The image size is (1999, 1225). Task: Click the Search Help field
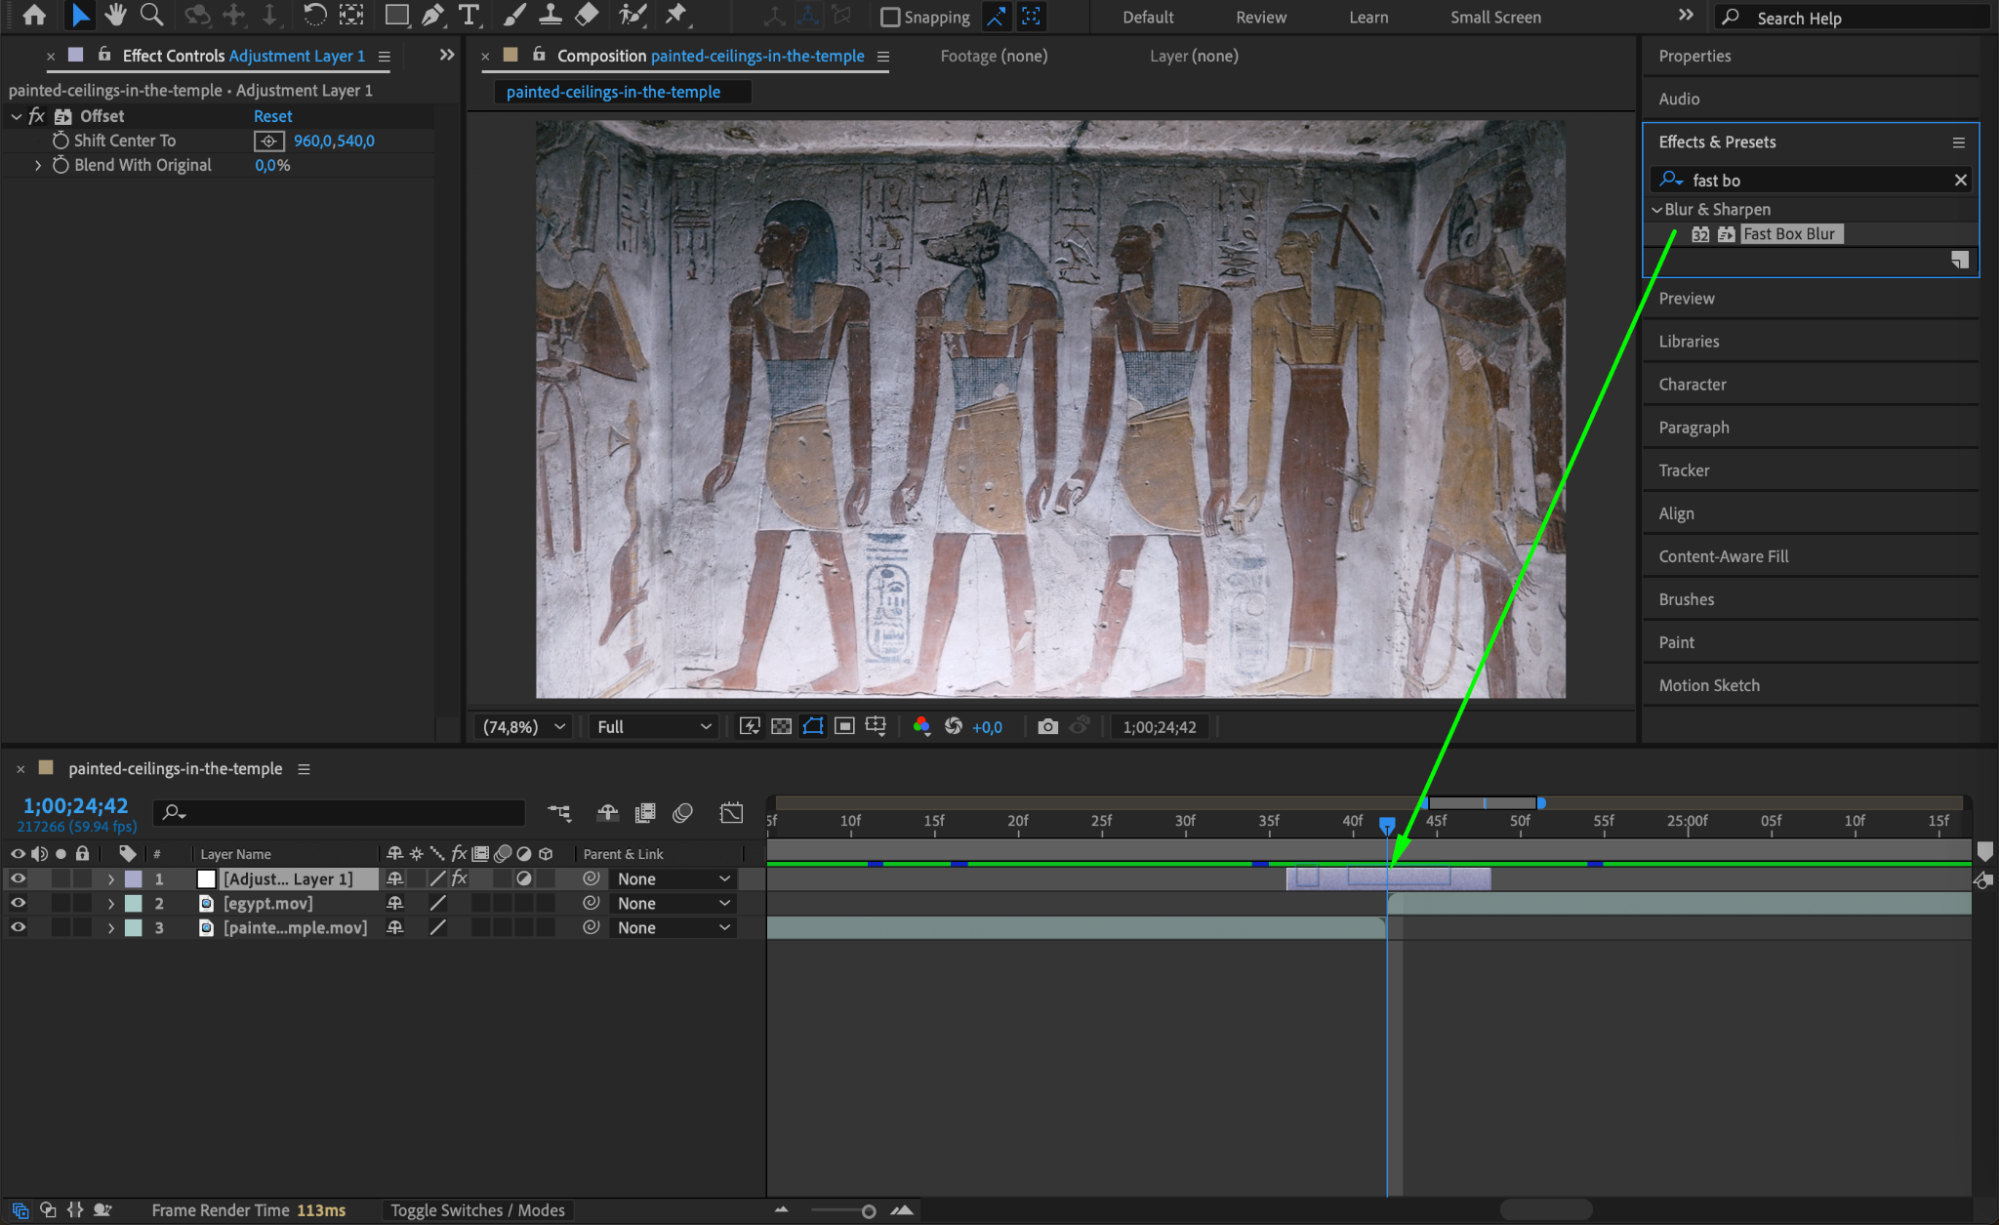[1854, 17]
